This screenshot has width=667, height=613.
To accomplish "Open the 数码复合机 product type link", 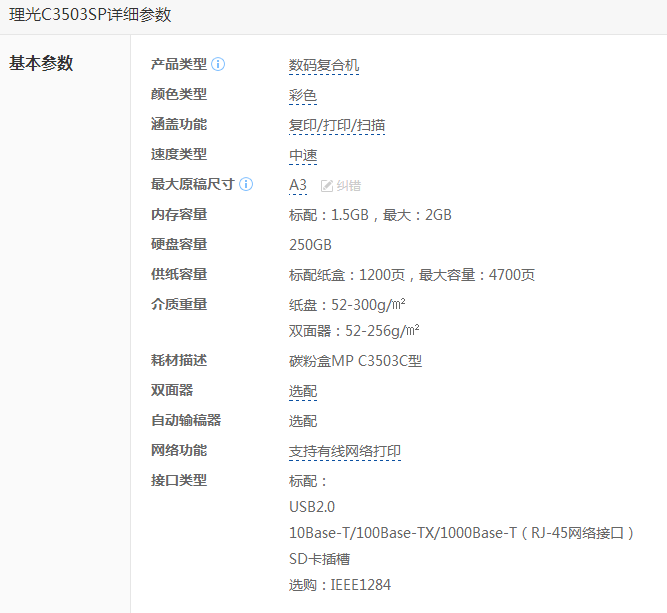I will 323,66.
